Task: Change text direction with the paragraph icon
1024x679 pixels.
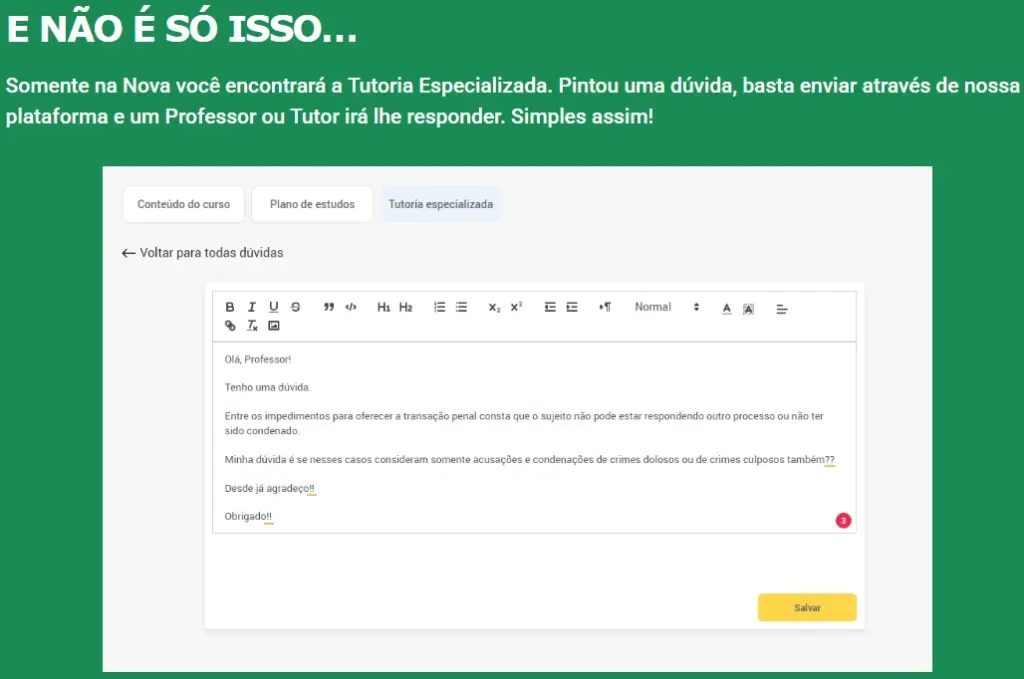Action: point(605,307)
